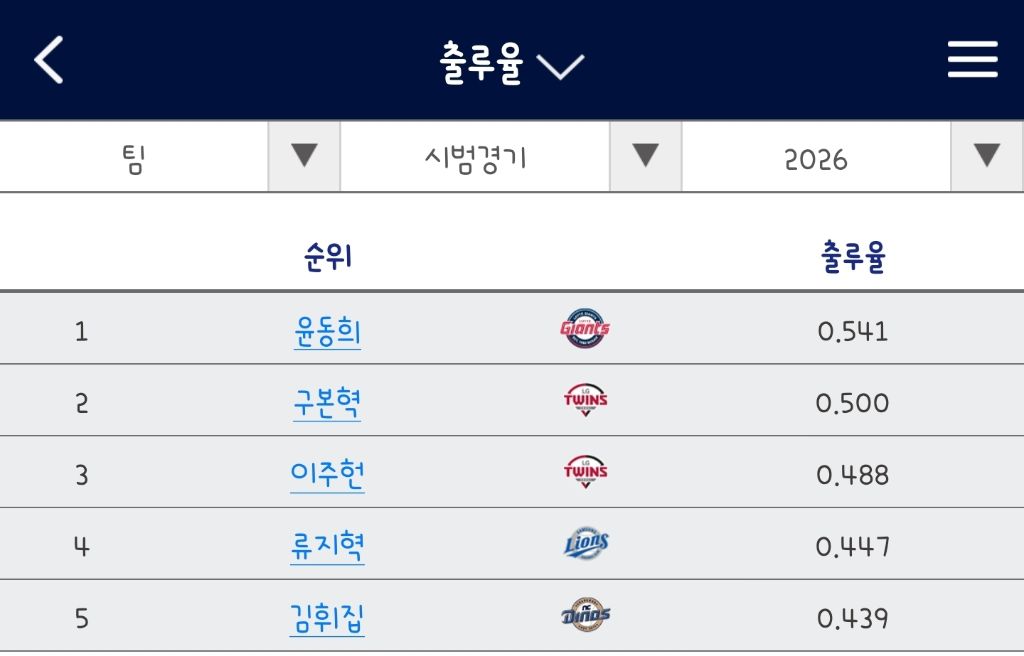The width and height of the screenshot is (1024, 656).
Task: Click the Lotte Giants team logo
Action: point(584,328)
